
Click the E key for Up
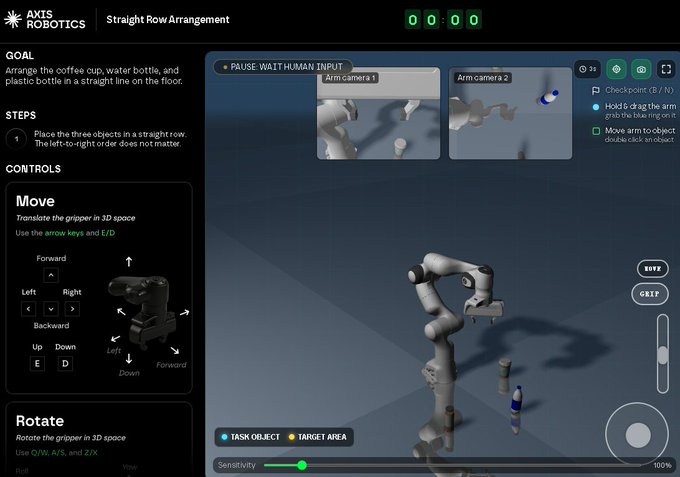37,363
